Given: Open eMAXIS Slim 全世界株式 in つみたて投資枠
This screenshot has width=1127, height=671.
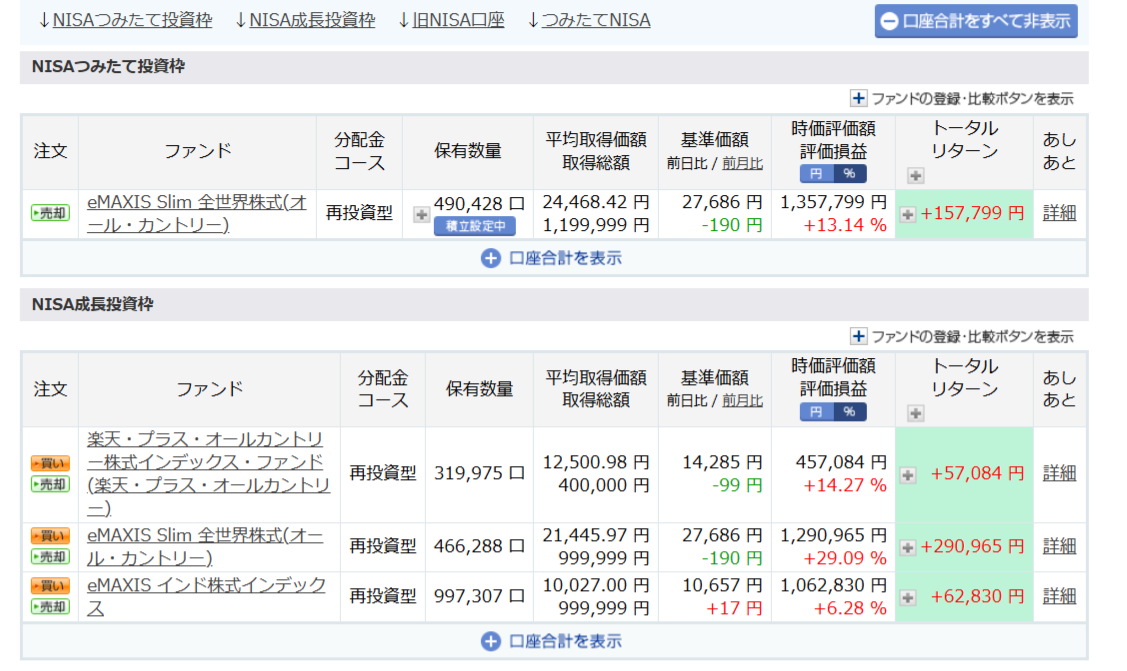Looking at the screenshot, I should point(196,213).
